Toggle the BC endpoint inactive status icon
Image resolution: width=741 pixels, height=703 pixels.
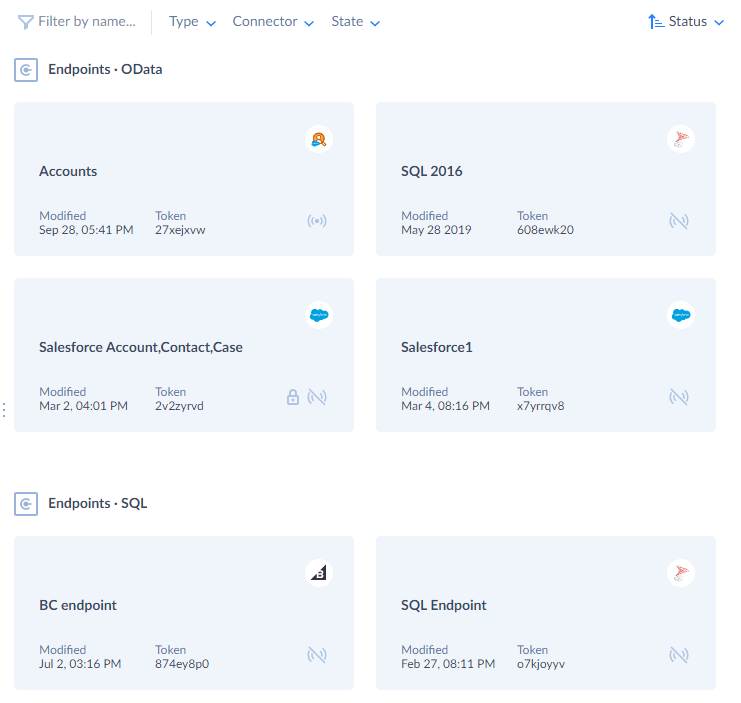(x=317, y=655)
